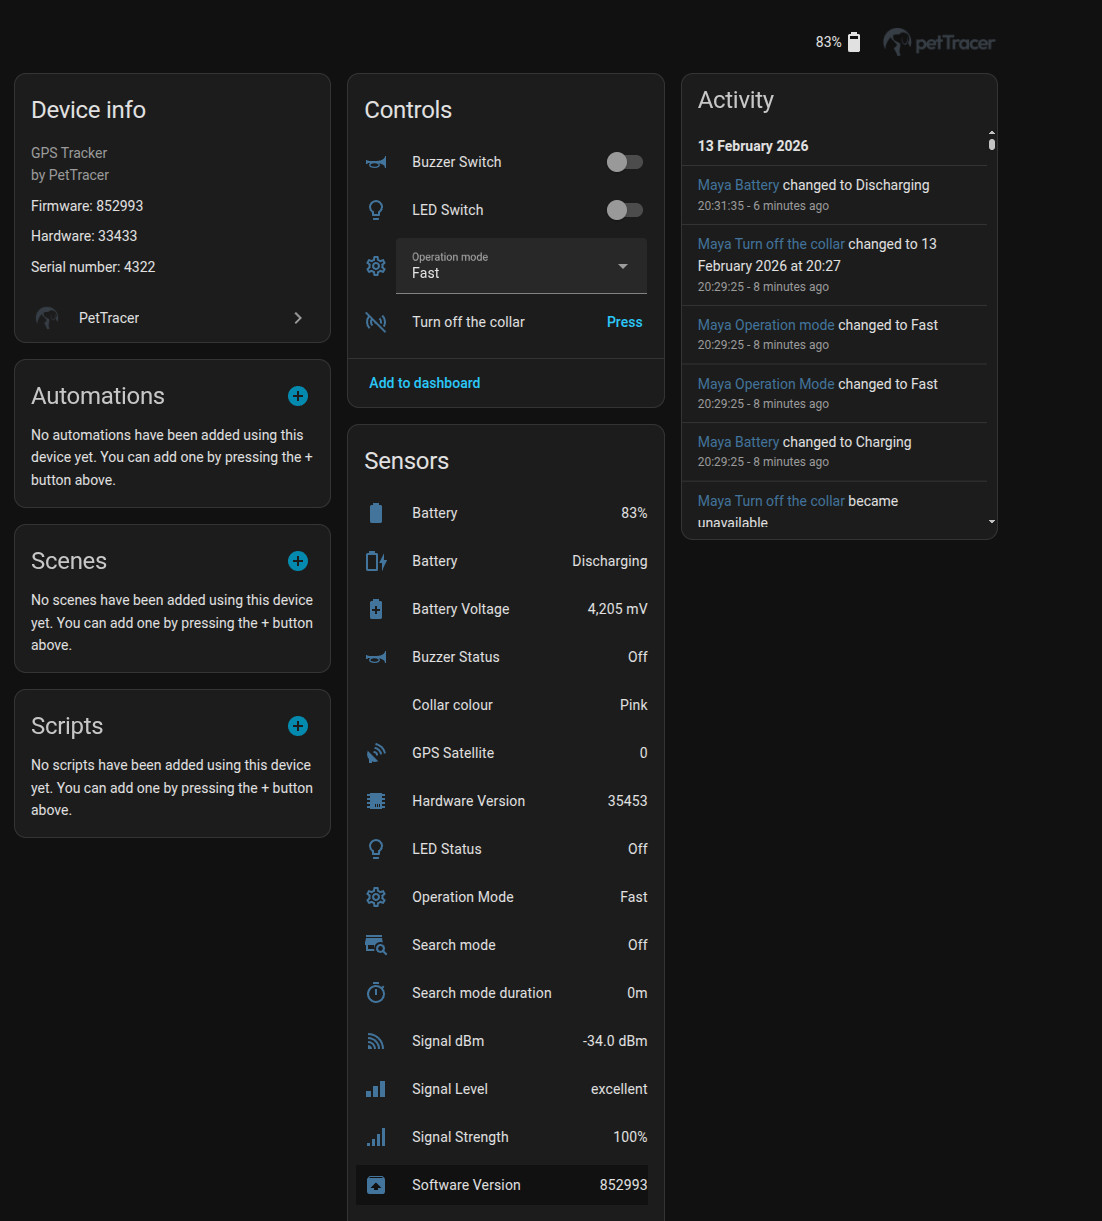Click the GPS Satellite sensor icon

click(376, 753)
